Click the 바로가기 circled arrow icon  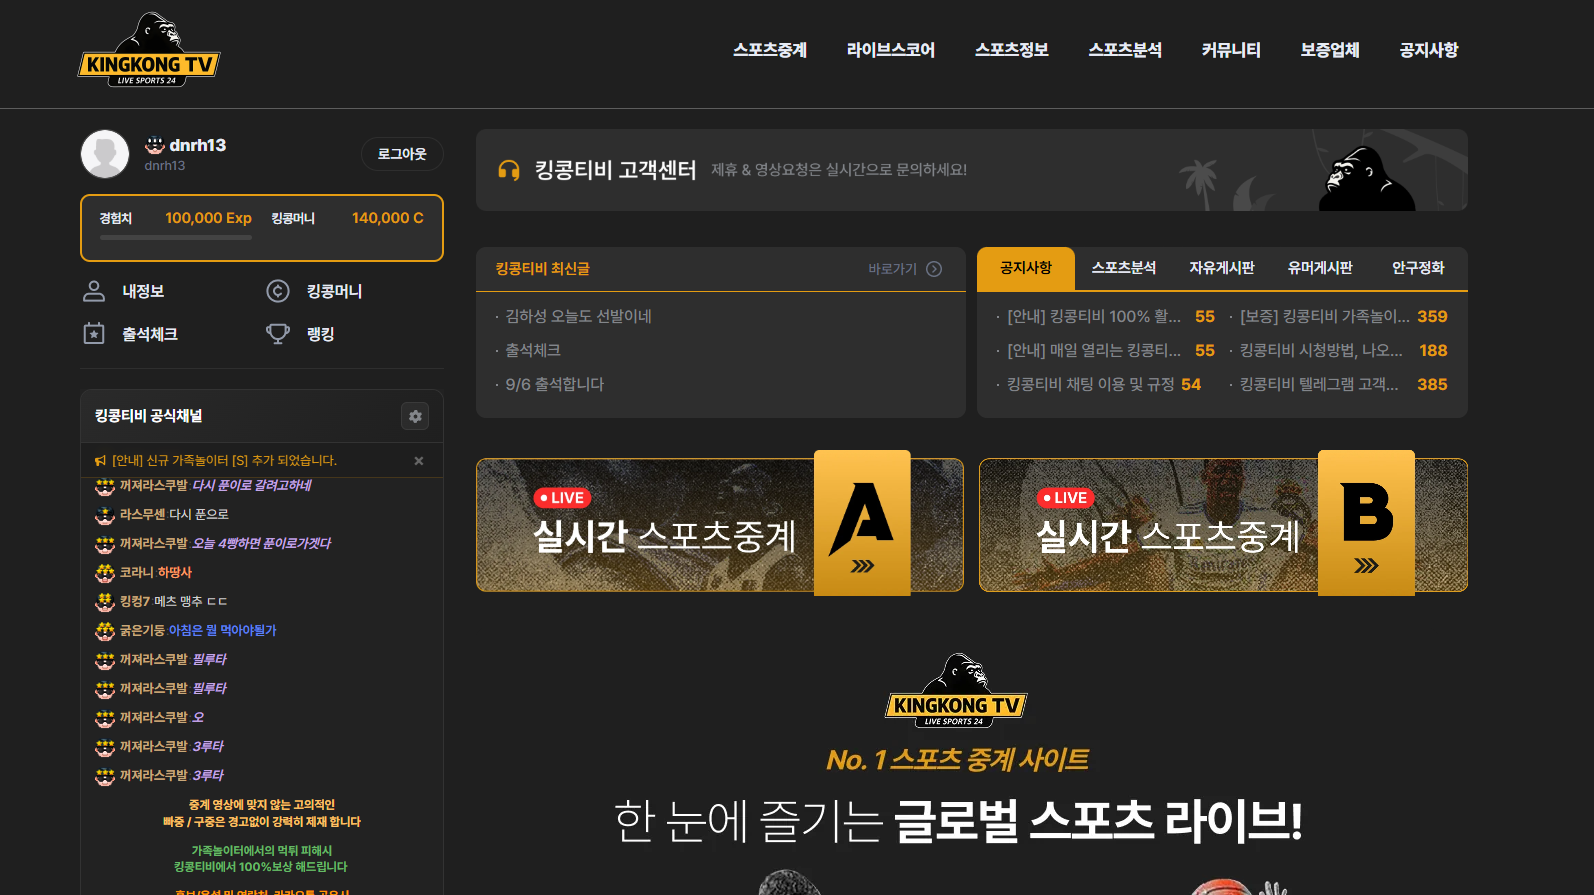934,269
